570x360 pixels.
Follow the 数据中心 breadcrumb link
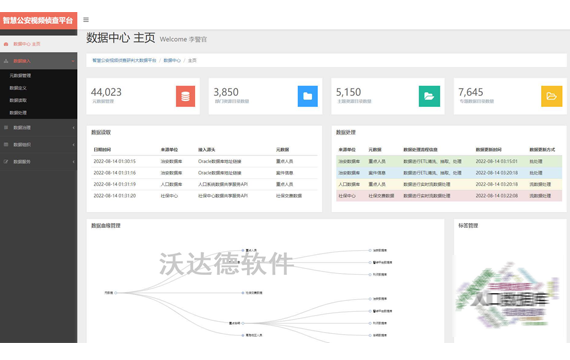[172, 60]
